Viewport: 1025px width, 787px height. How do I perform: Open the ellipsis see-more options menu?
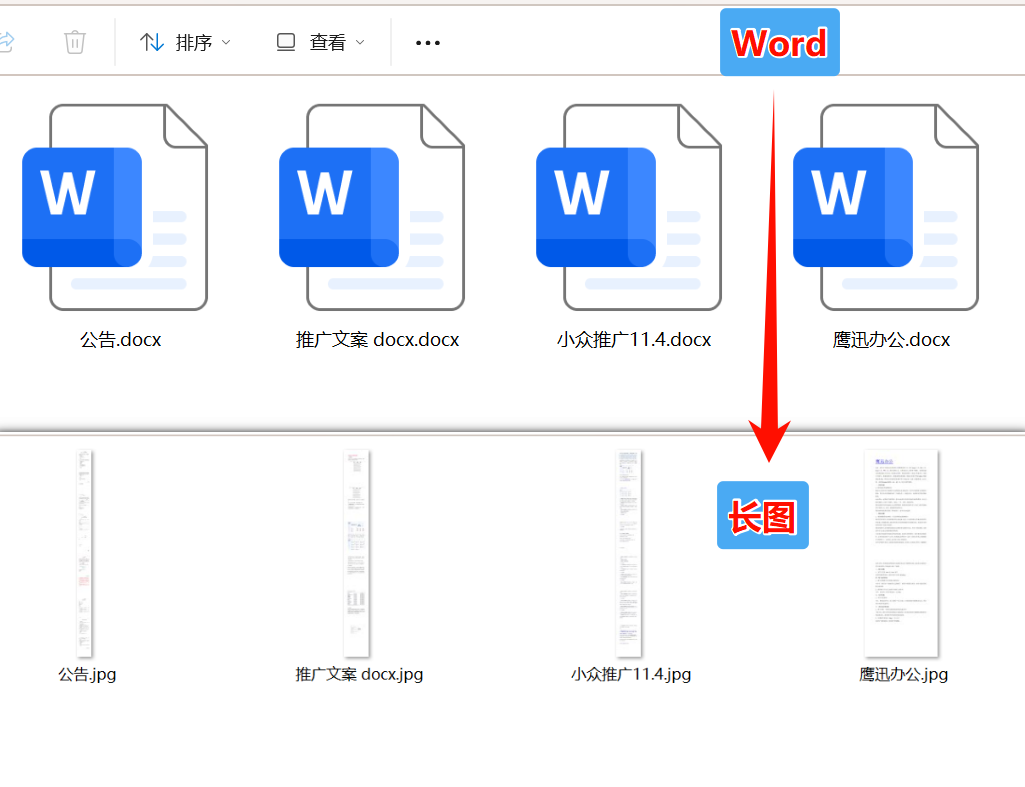427,42
